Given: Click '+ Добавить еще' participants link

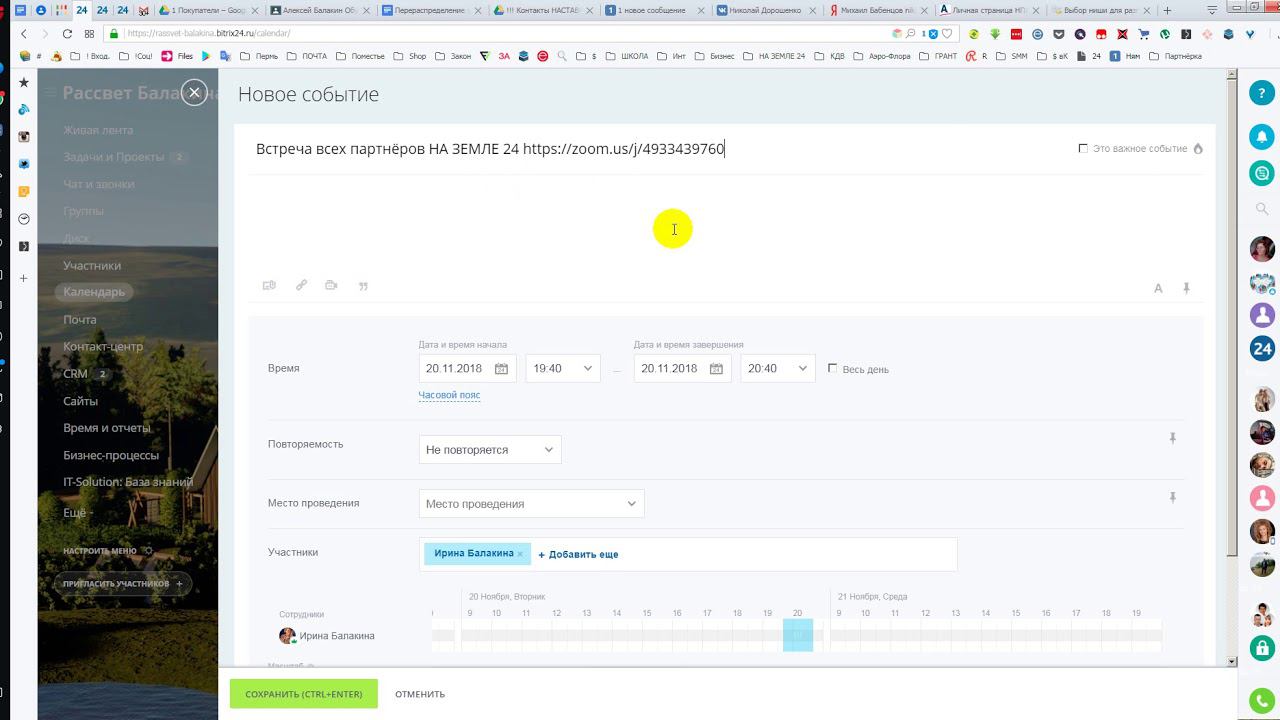Looking at the screenshot, I should pyautogui.click(x=578, y=554).
